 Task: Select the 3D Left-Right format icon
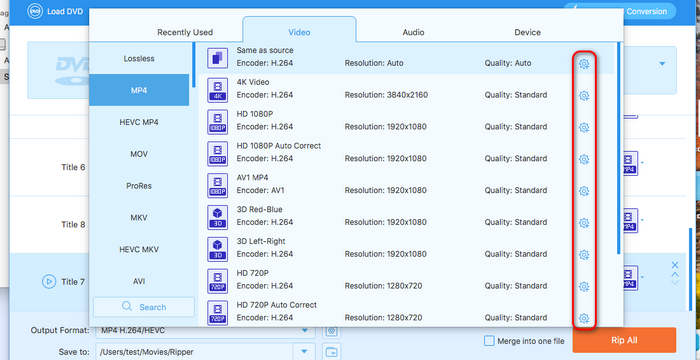coord(217,249)
